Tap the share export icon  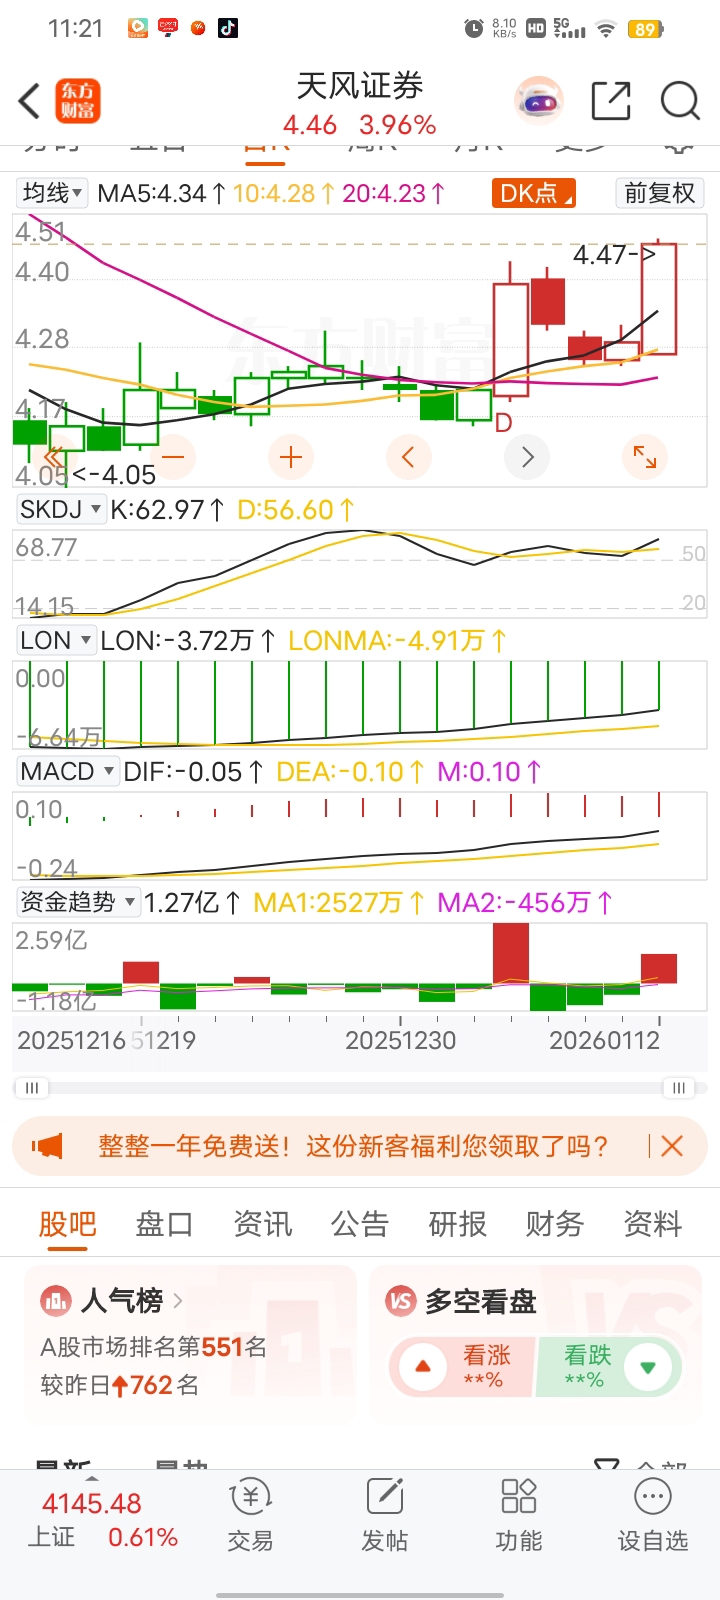pyautogui.click(x=611, y=101)
